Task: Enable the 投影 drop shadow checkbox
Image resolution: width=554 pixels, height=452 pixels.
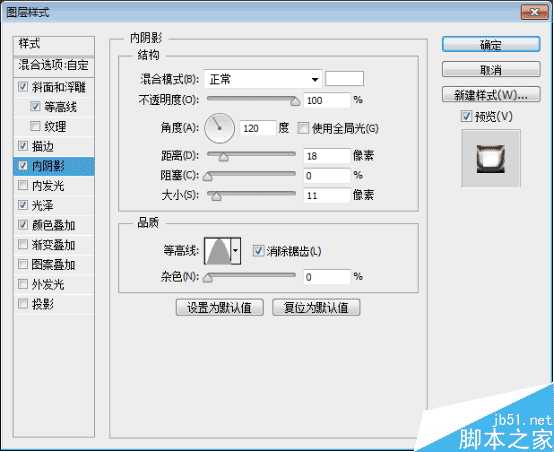Action: click(x=23, y=304)
